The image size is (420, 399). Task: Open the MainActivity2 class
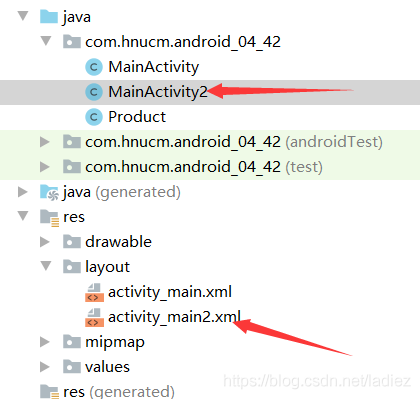click(158, 92)
